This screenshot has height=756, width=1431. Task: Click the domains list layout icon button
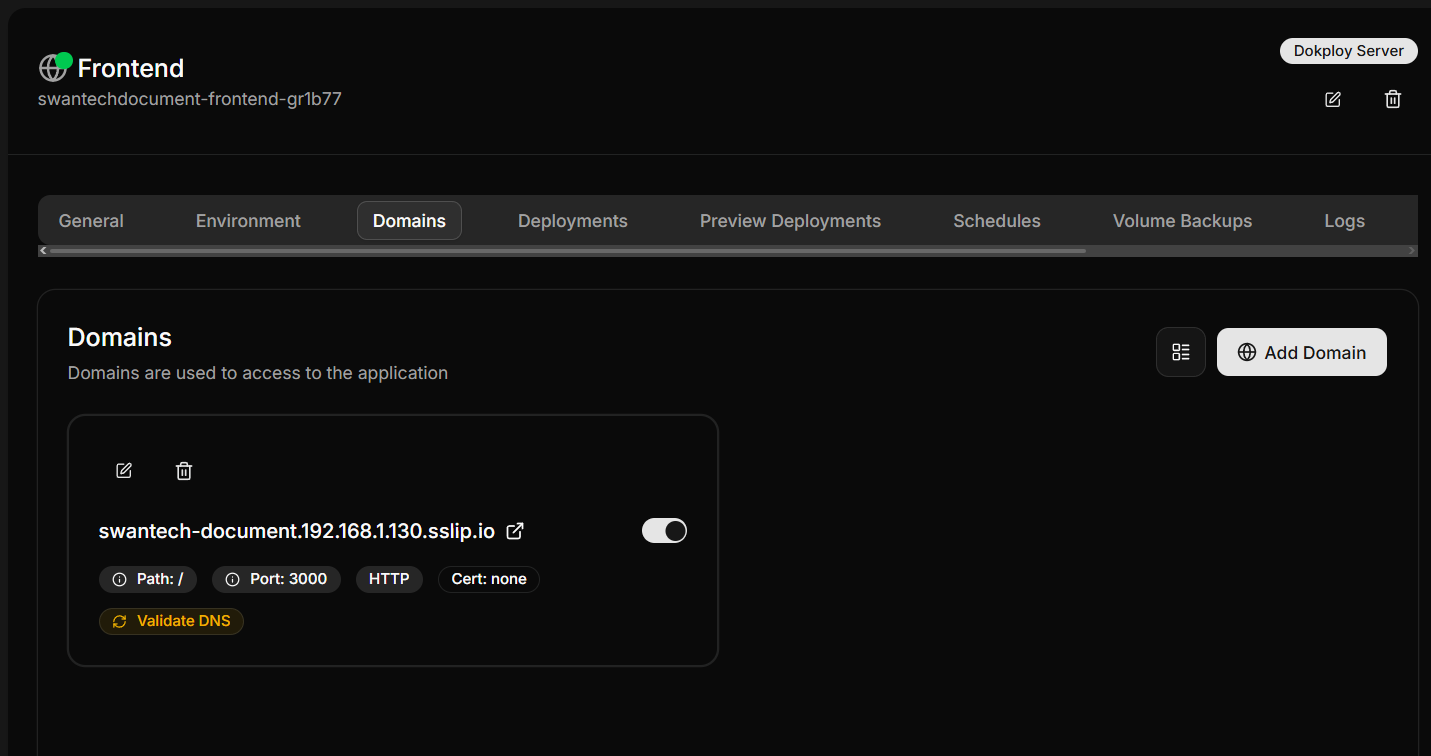pos(1181,352)
